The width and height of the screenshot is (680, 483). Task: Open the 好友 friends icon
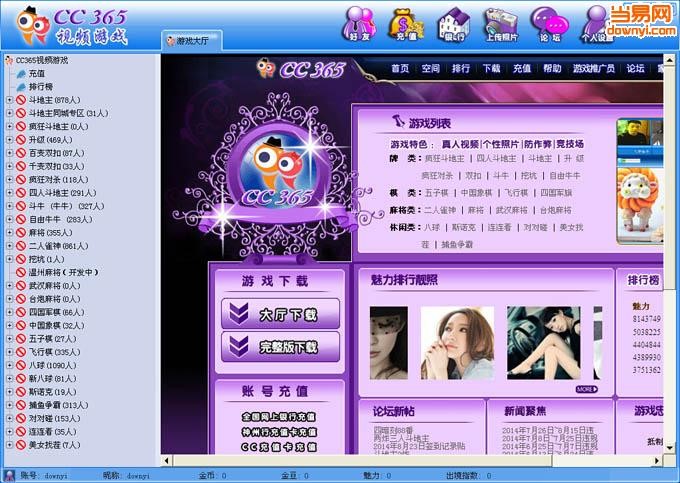[x=360, y=24]
